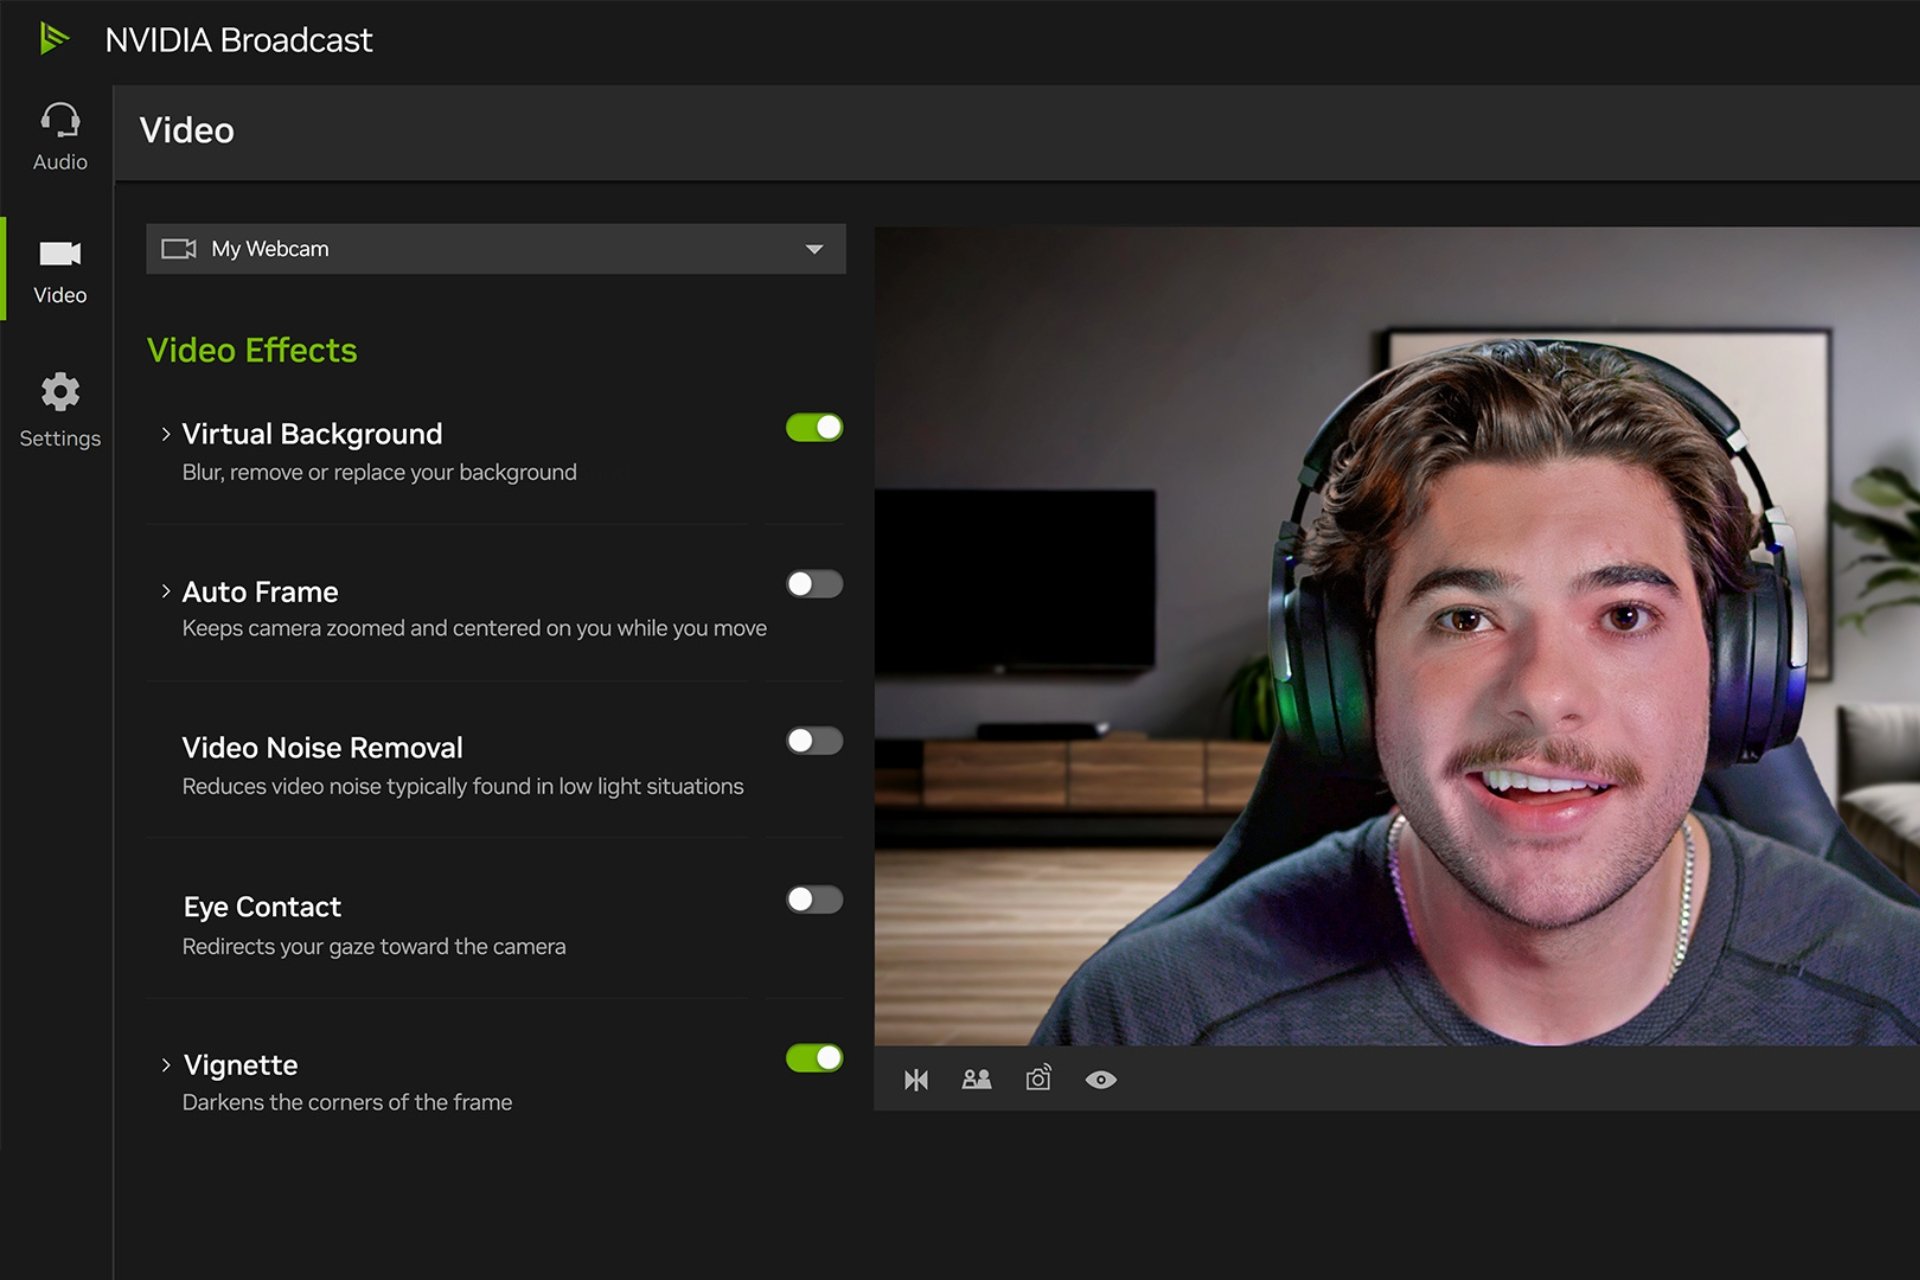Click the two-people compare icon below preview
This screenshot has width=1920, height=1280.
pos(976,1079)
